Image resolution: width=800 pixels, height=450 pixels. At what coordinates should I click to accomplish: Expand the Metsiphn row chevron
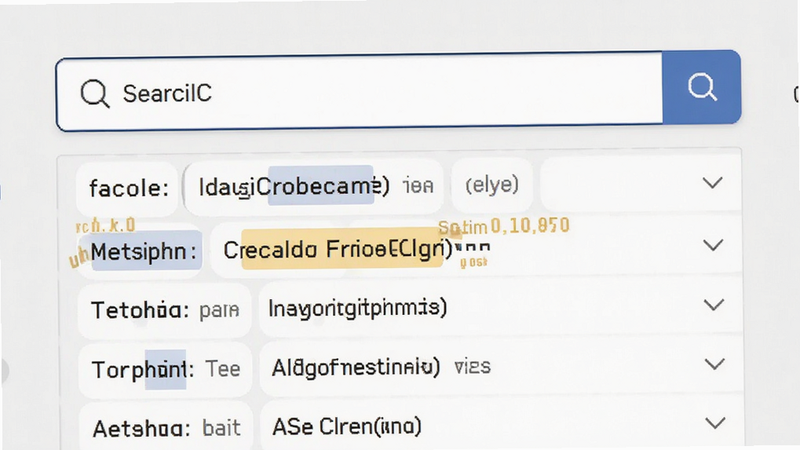[713, 245]
